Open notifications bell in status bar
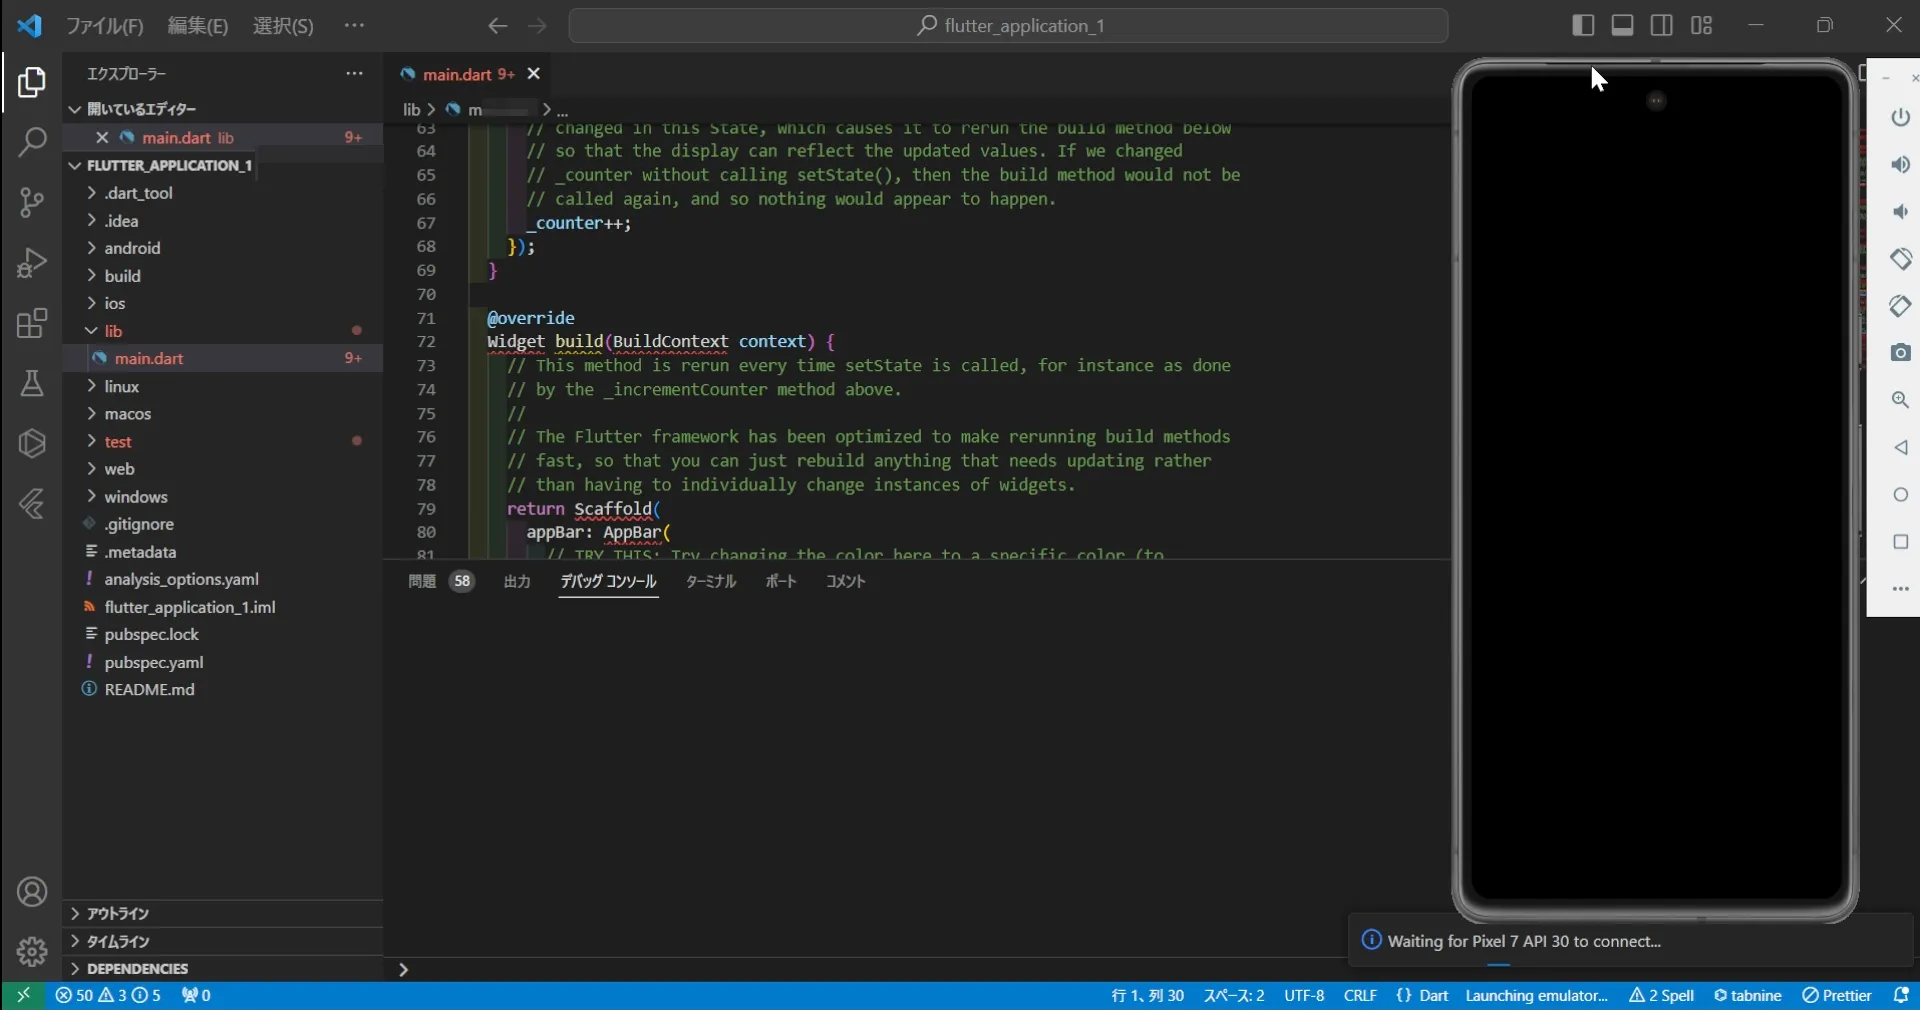 click(x=1901, y=995)
